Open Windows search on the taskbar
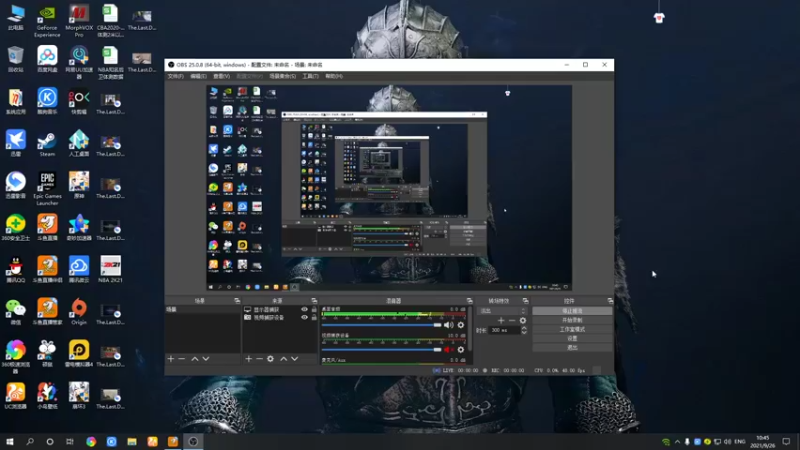 click(30, 441)
